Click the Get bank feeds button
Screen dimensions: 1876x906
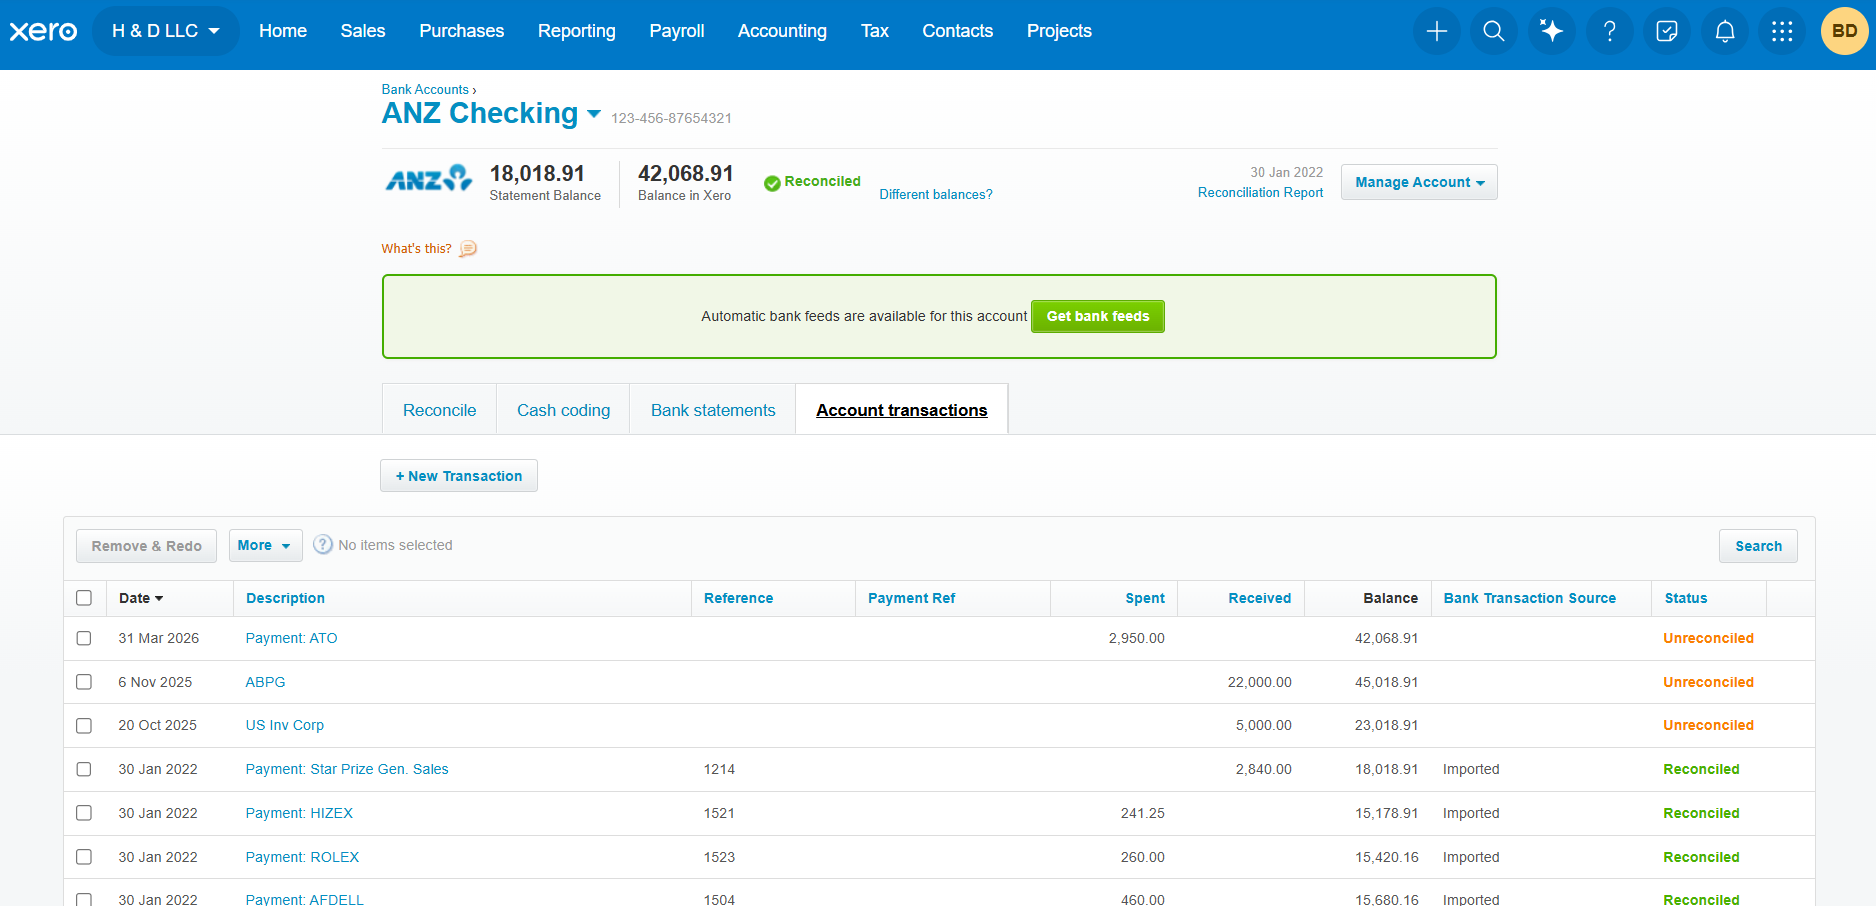click(x=1098, y=316)
